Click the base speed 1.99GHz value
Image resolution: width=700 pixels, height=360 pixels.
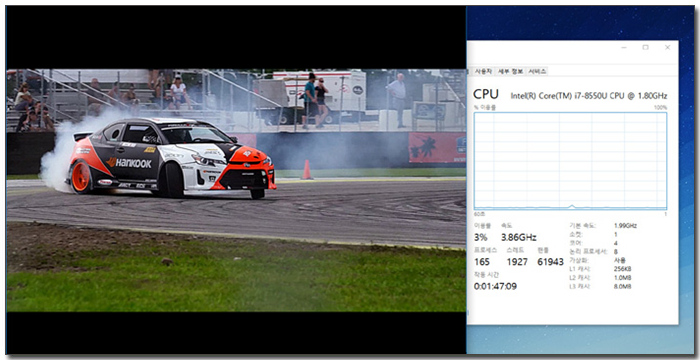coord(625,226)
